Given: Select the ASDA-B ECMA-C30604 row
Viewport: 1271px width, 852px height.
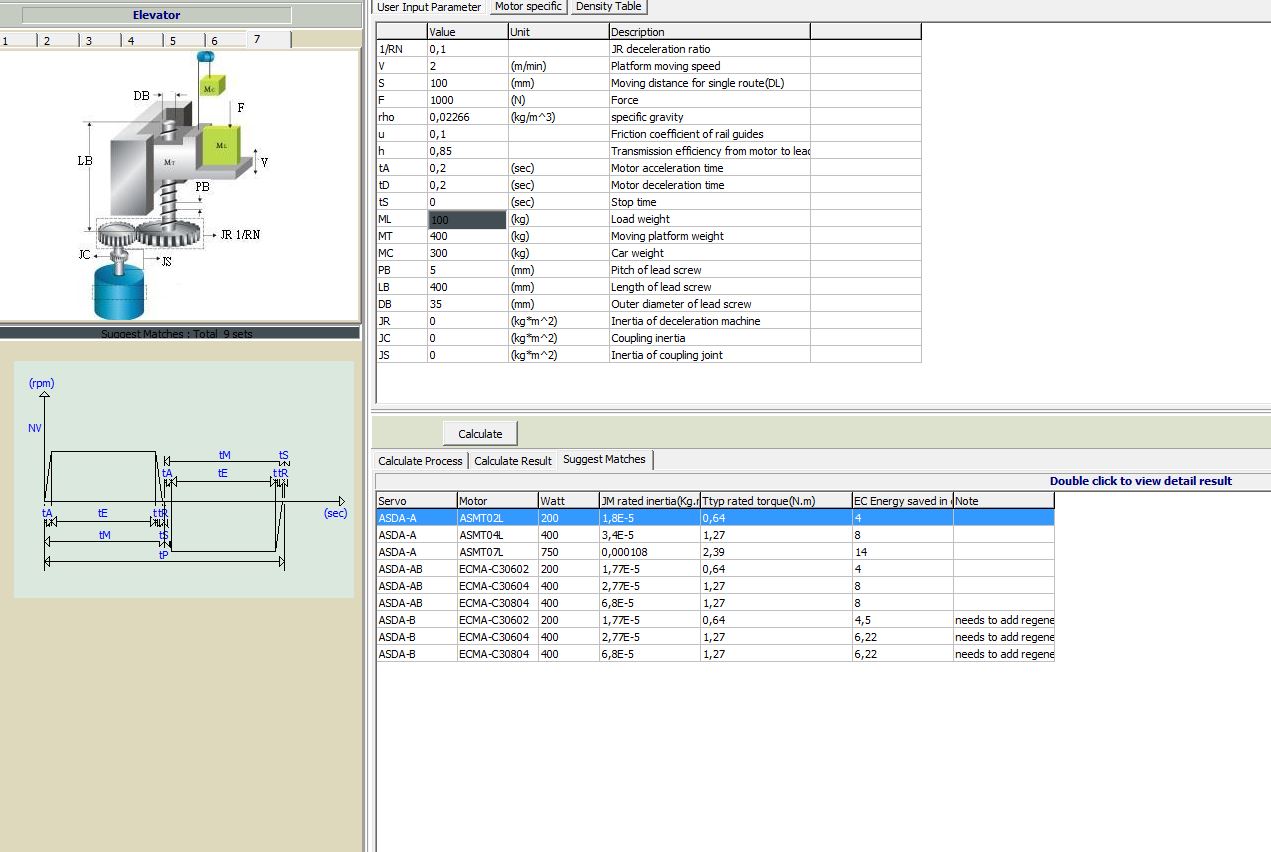Looking at the screenshot, I should [x=715, y=637].
